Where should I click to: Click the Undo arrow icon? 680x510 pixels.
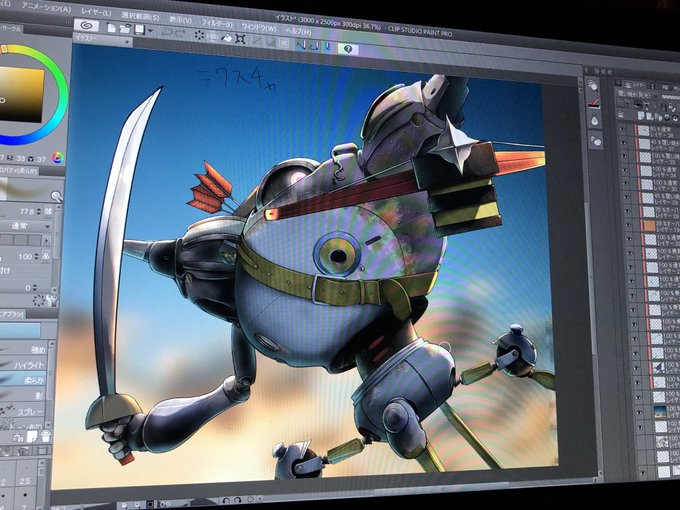pos(167,32)
